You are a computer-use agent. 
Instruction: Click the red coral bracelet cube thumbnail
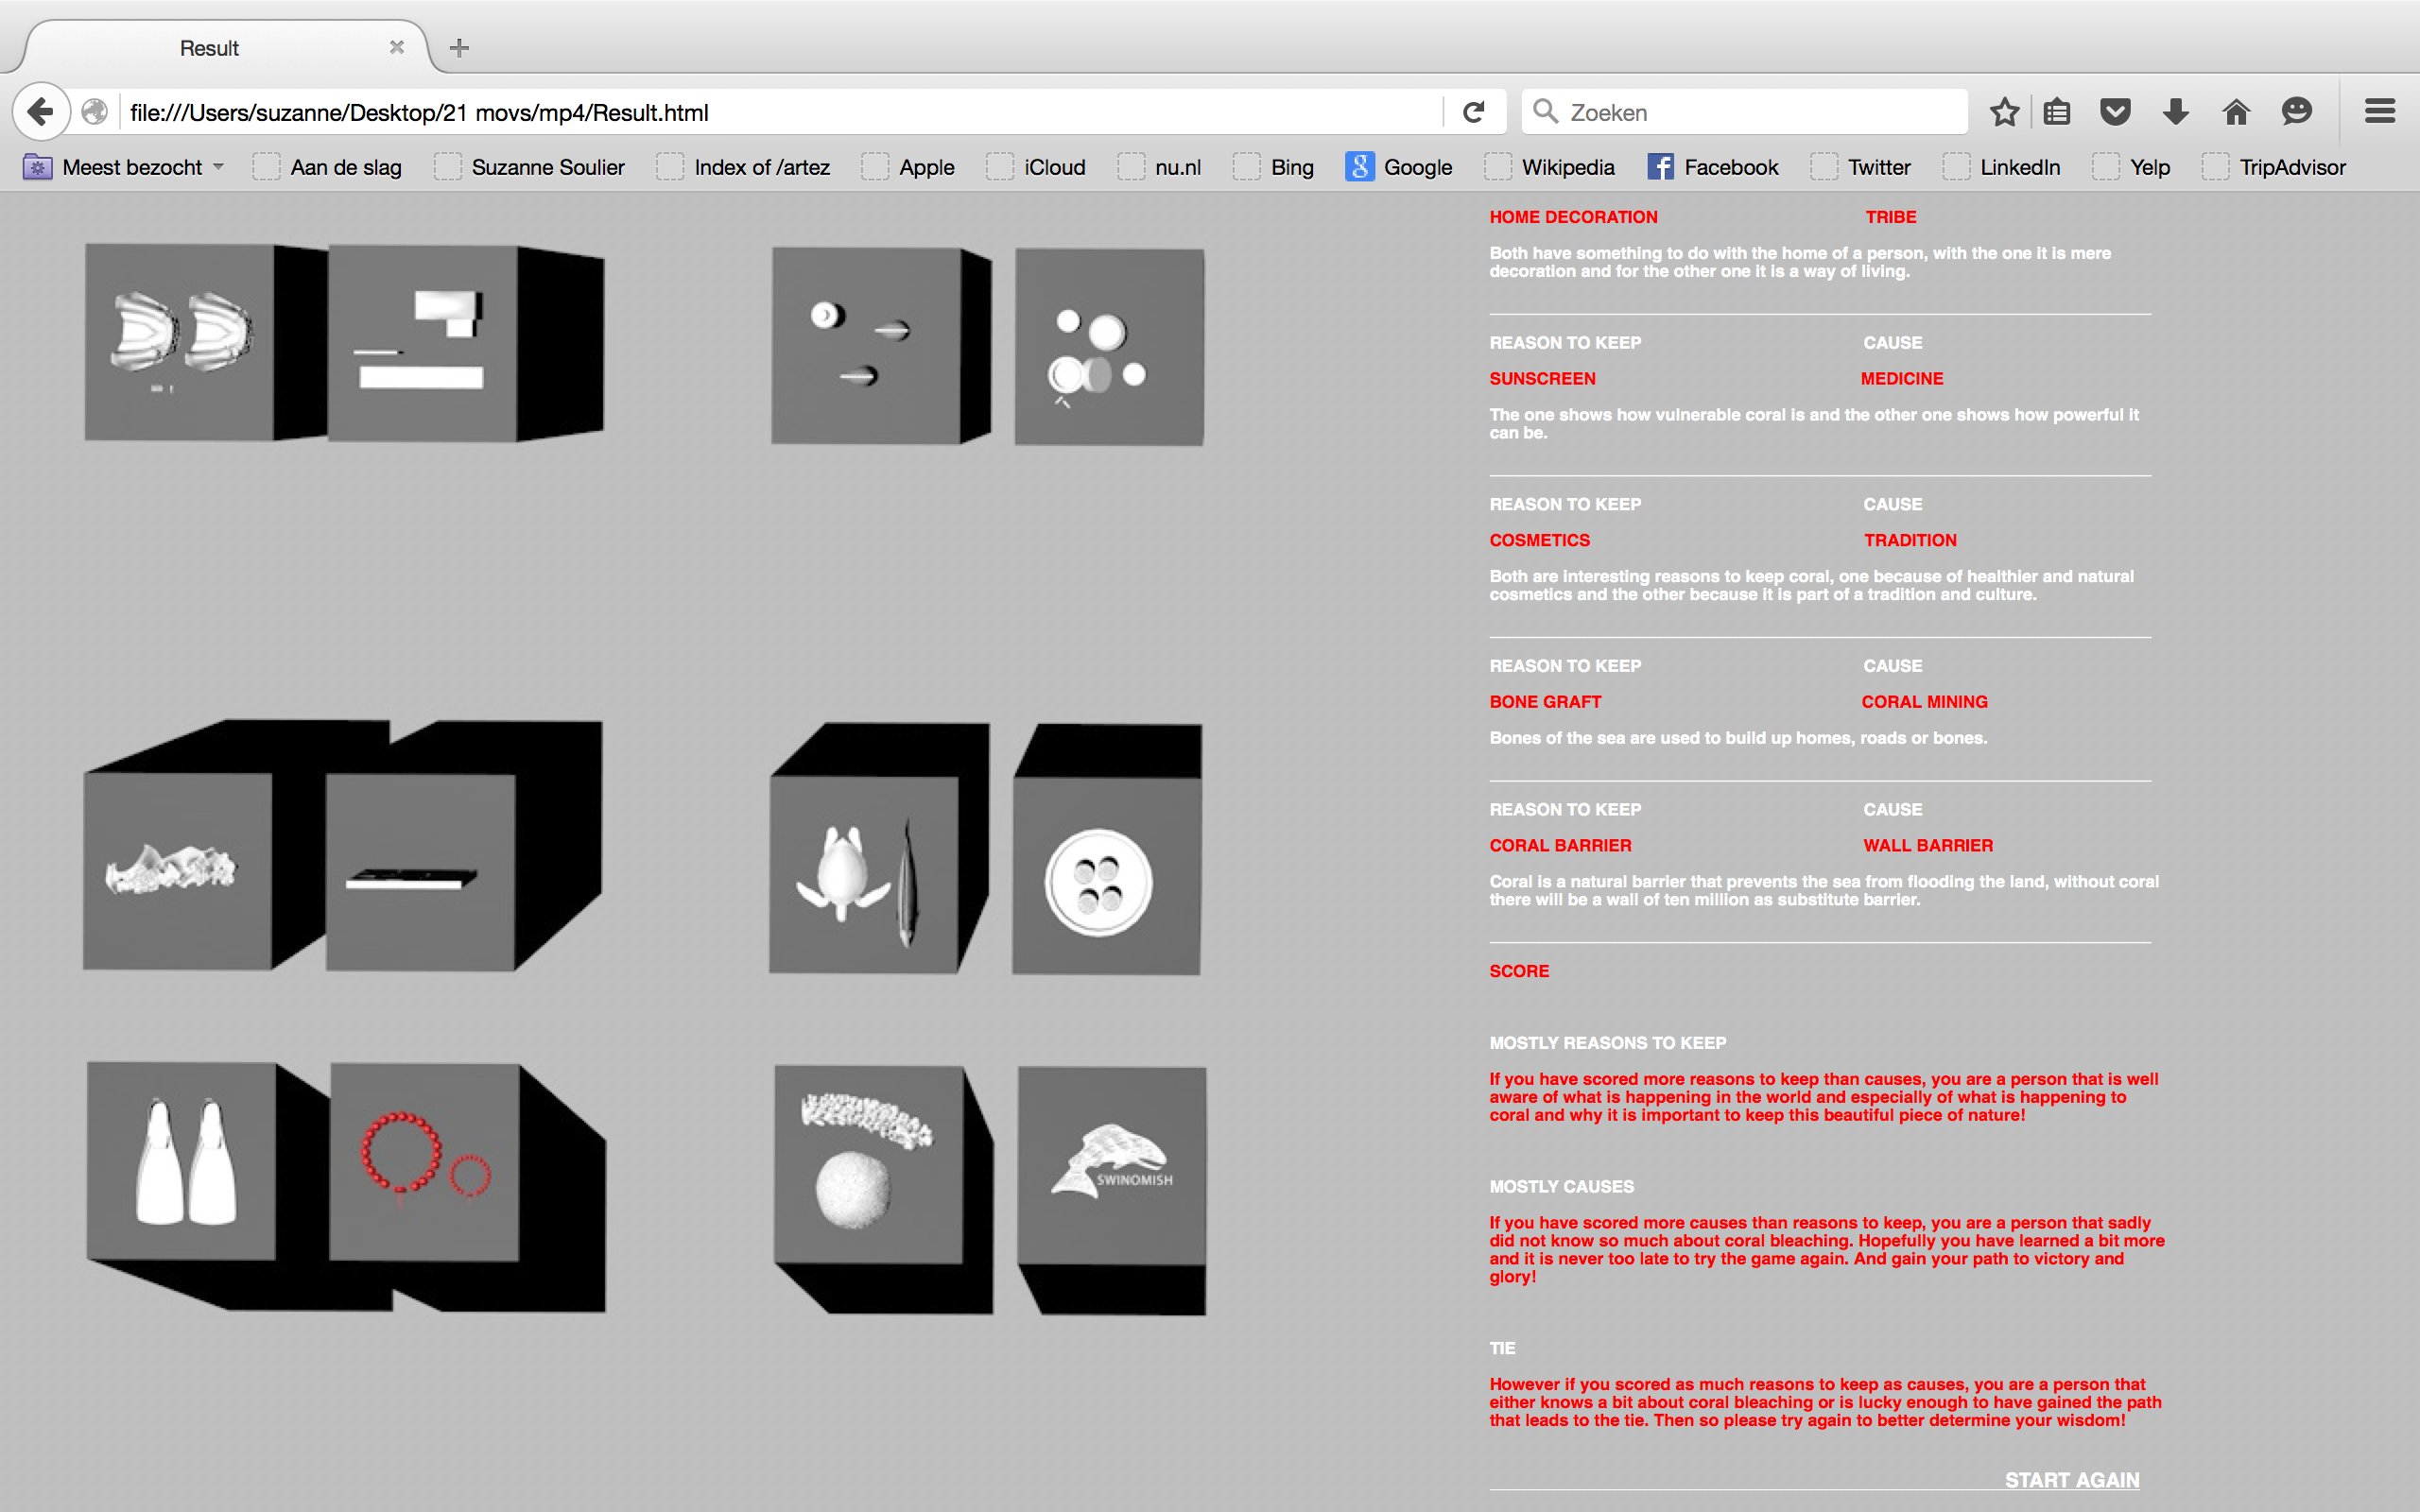(x=425, y=1161)
